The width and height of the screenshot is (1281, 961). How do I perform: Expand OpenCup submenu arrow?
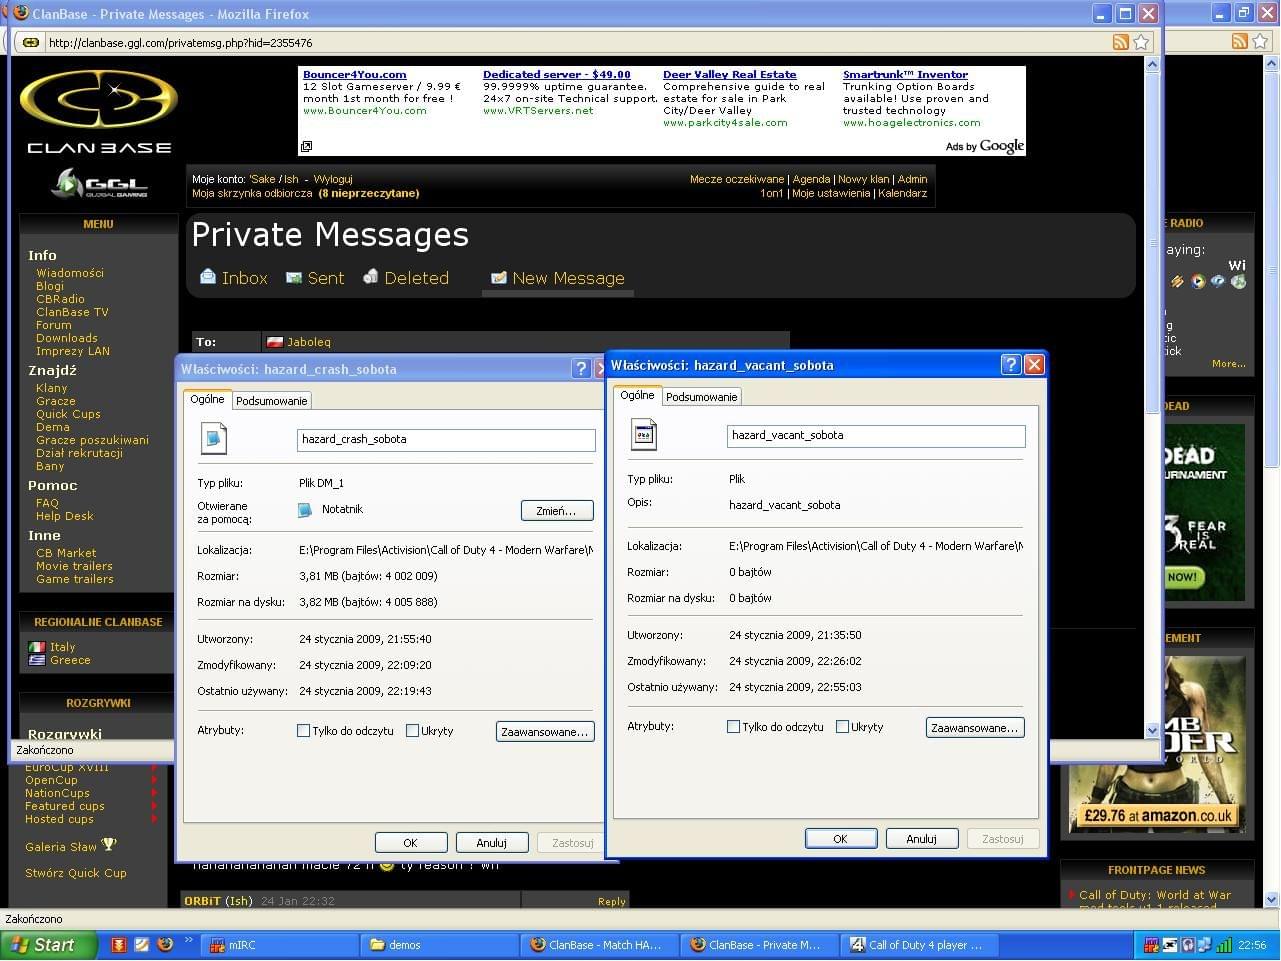pyautogui.click(x=154, y=780)
